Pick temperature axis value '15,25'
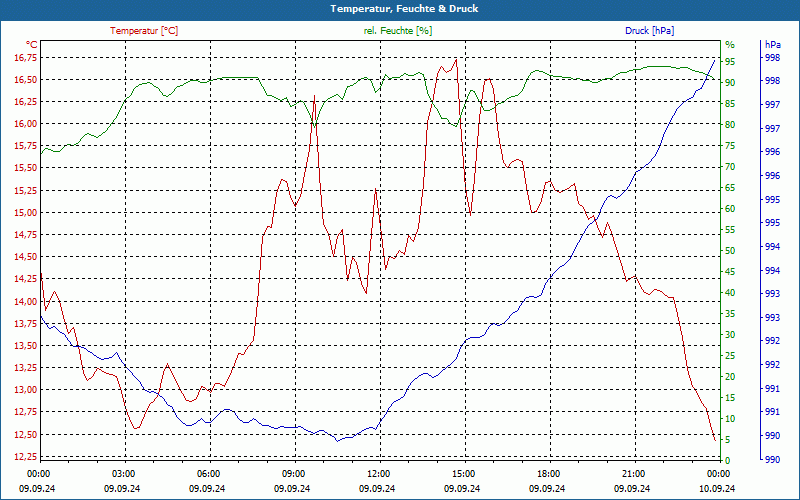This screenshot has width=800, height=500. [x=26, y=190]
